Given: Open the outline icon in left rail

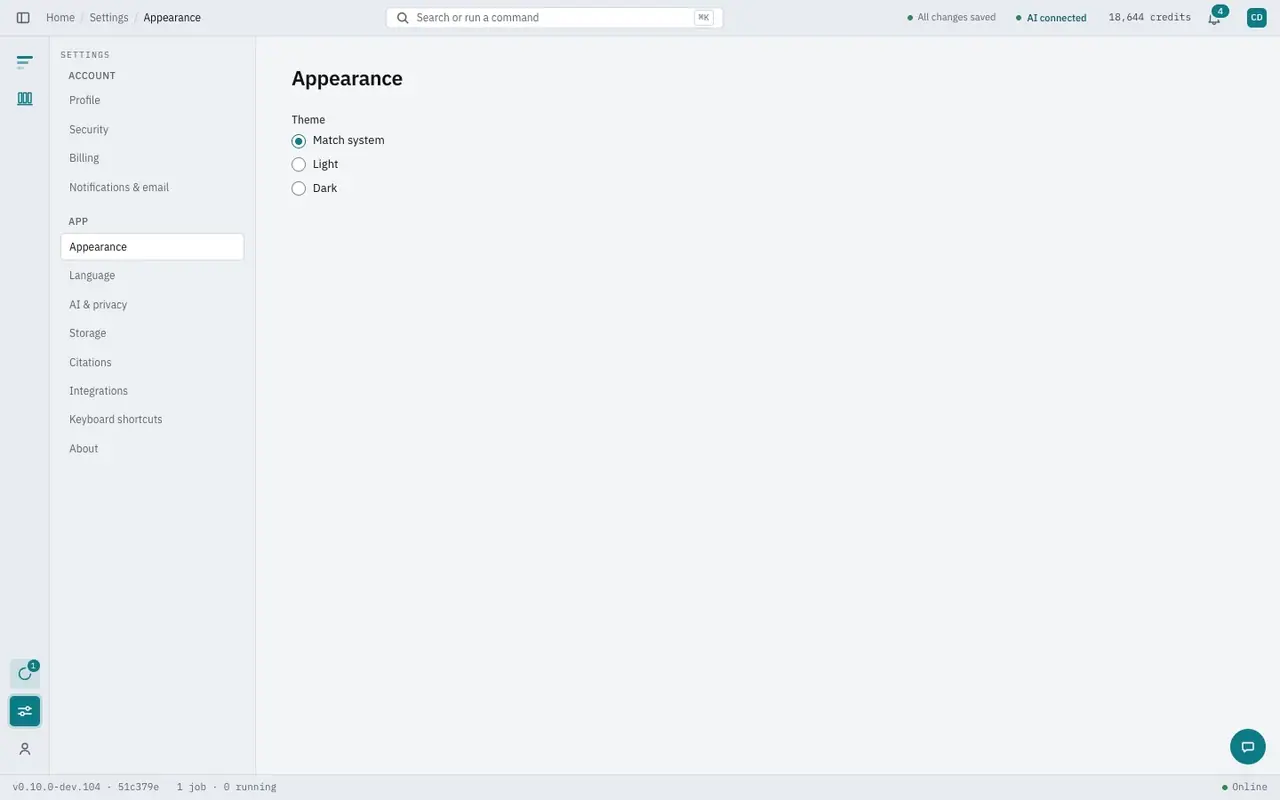Looking at the screenshot, I should click(25, 62).
